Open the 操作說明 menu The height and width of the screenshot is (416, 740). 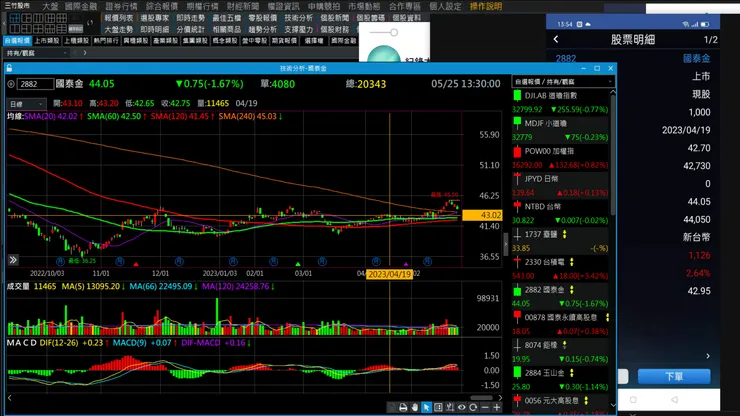point(486,6)
